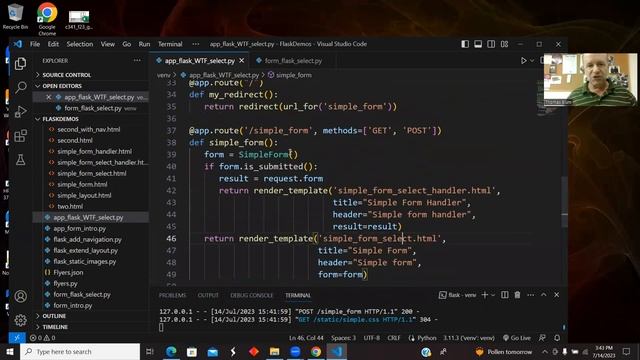Click editor vertical scrollbar
This screenshot has width=640, height=360.
click(x=564, y=202)
